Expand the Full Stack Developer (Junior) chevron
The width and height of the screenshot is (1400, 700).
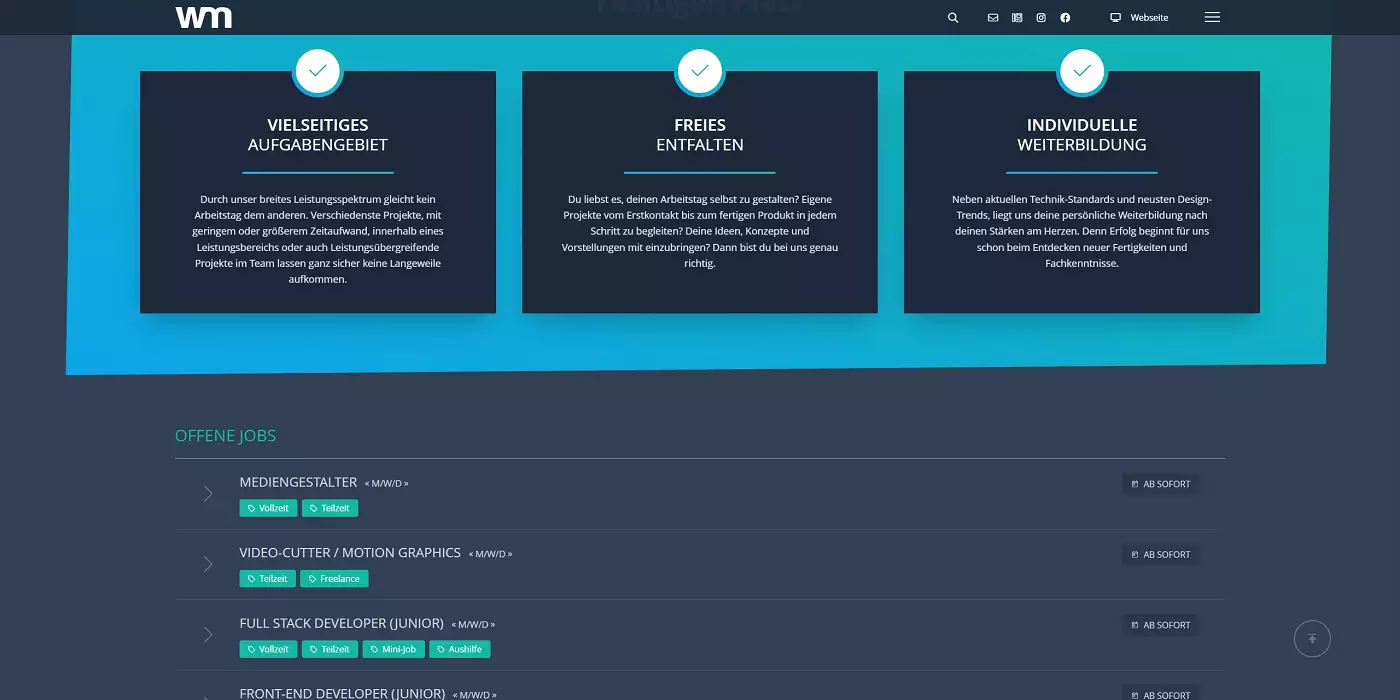(208, 634)
